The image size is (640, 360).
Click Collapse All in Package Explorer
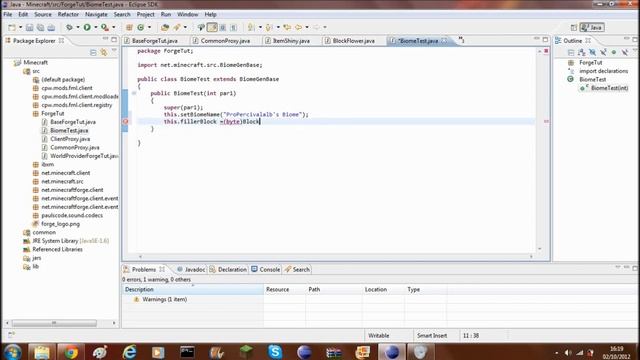(x=93, y=52)
